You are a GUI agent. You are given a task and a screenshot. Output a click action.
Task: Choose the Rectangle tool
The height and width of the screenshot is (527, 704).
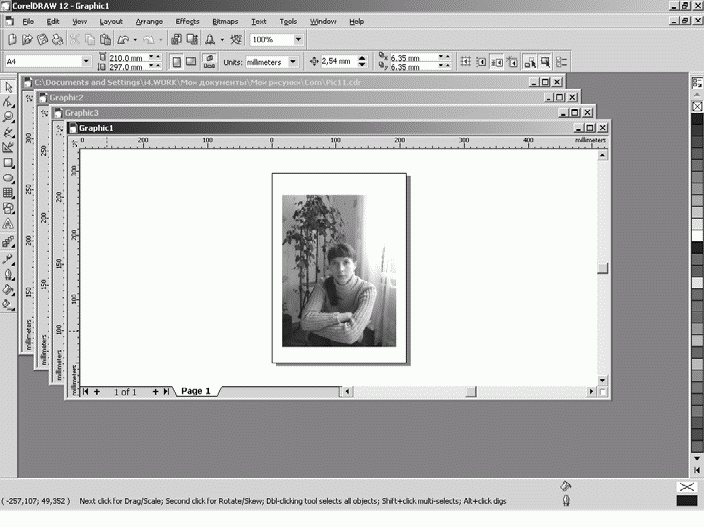pyautogui.click(x=8, y=162)
